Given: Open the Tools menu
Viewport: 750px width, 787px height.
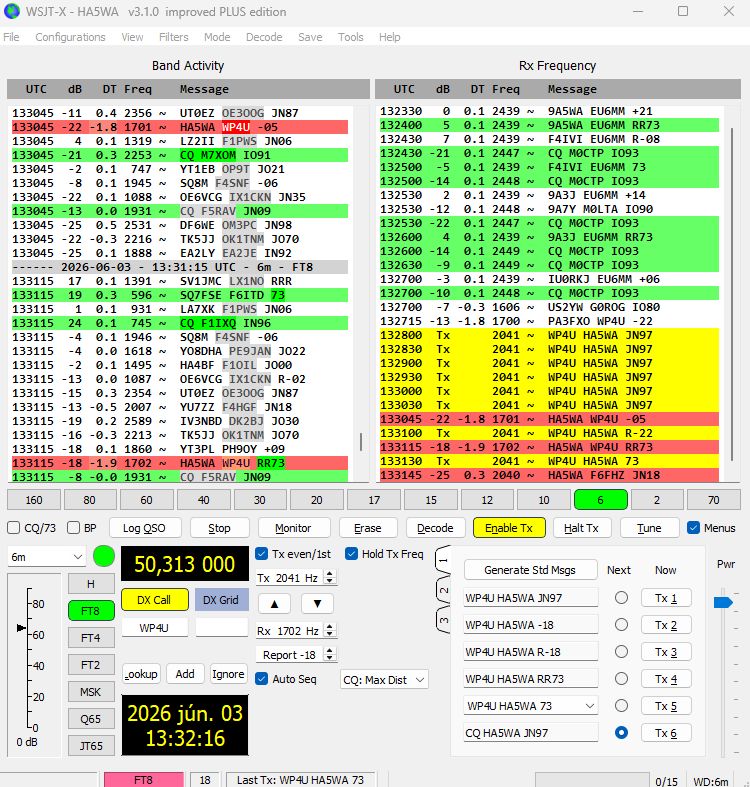Looking at the screenshot, I should point(350,37).
